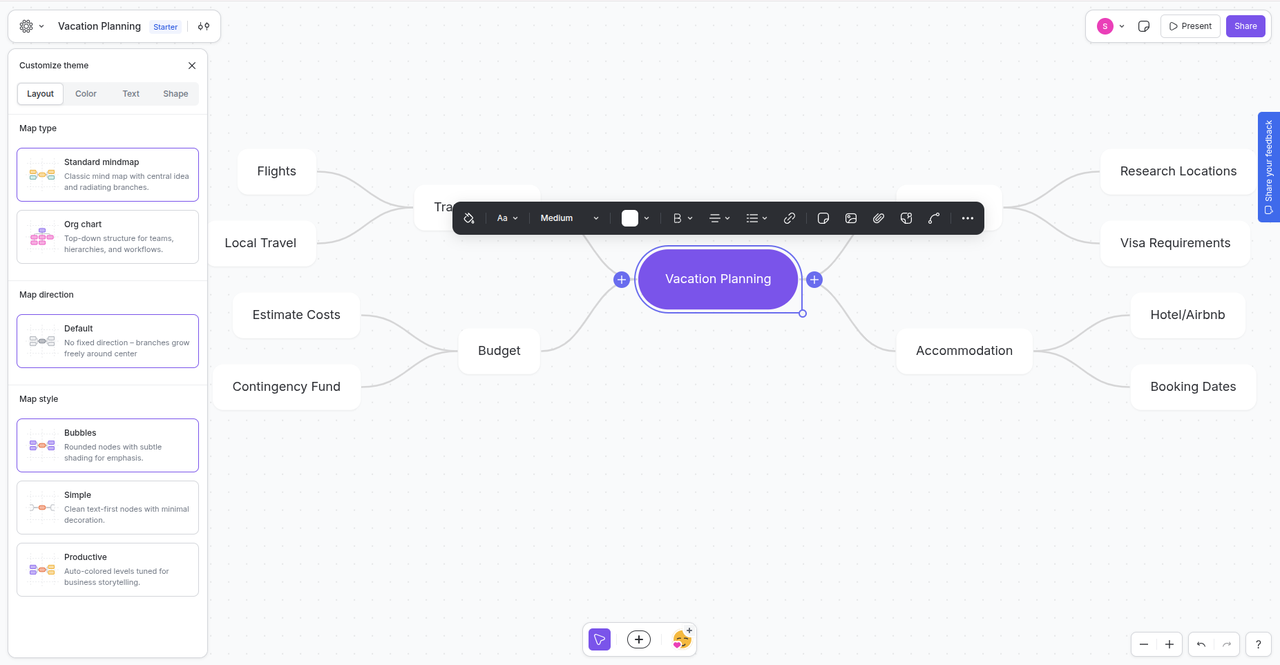This screenshot has width=1280, height=665.
Task: Select the Estimate Costs node
Action: [x=296, y=315]
